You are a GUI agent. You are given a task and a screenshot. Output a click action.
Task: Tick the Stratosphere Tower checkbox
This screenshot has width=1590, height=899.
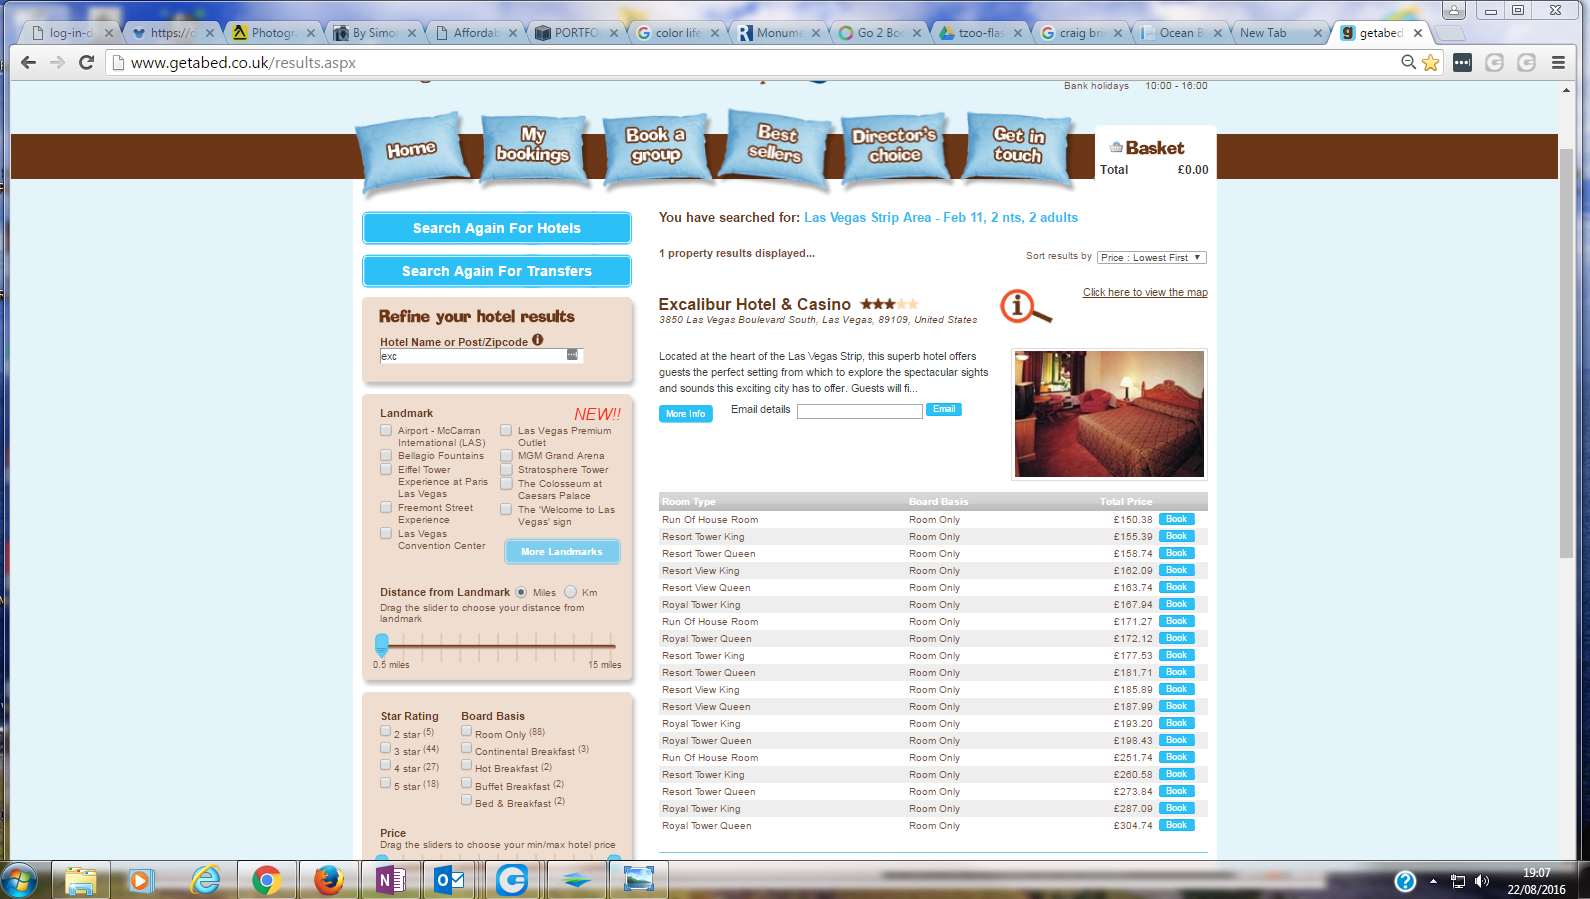(x=506, y=469)
